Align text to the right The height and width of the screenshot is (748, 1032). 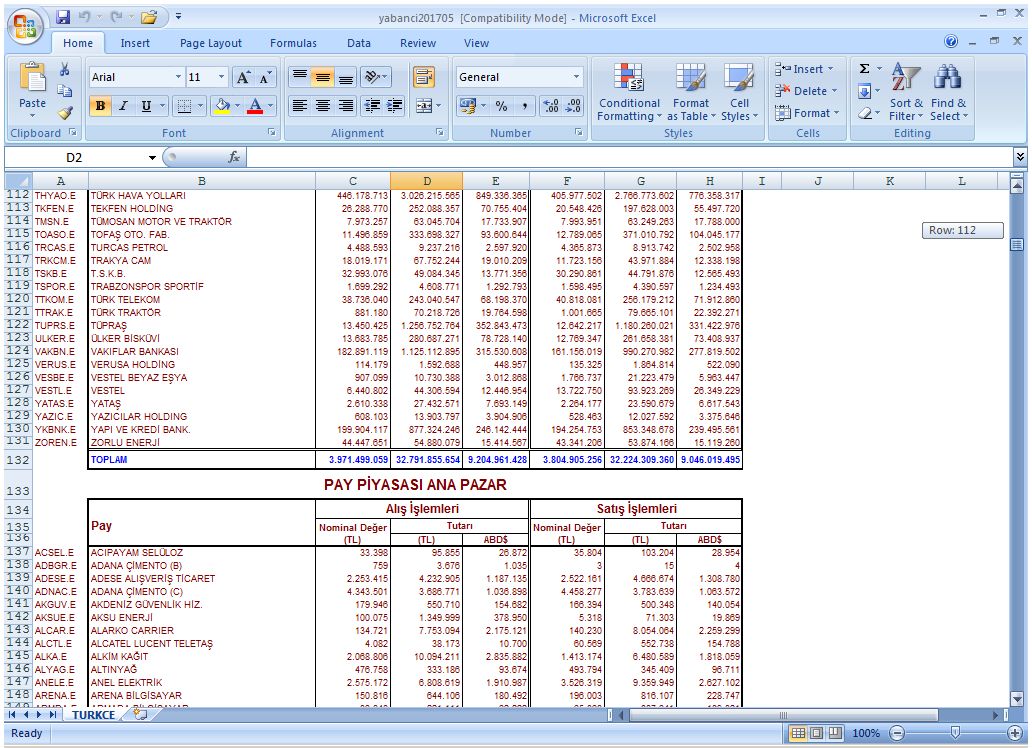tap(346, 105)
